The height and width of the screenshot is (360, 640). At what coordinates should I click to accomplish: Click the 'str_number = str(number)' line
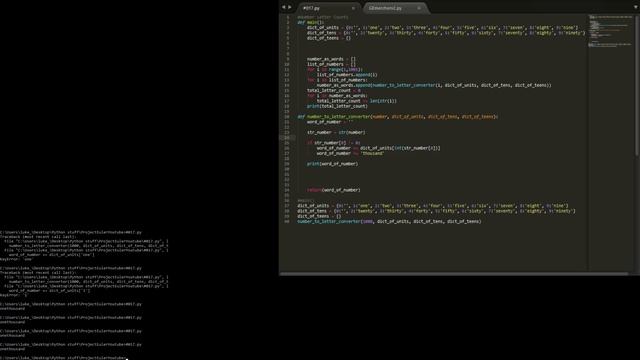336,132
